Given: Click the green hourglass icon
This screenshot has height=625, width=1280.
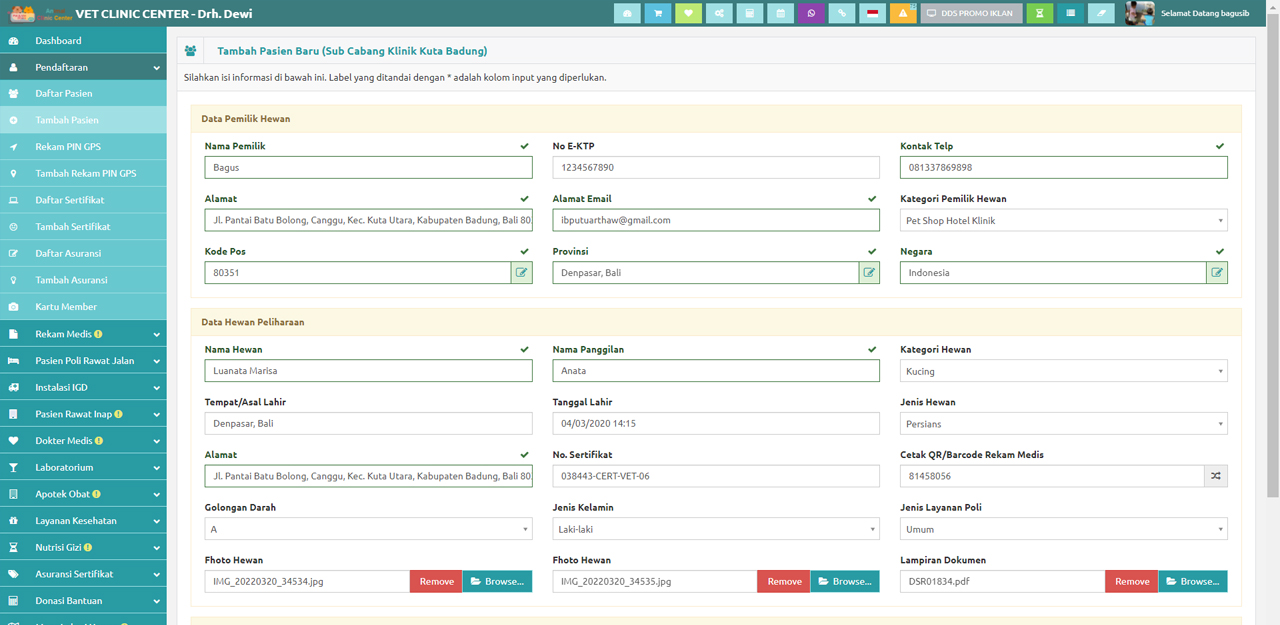Looking at the screenshot, I should 1040,13.
